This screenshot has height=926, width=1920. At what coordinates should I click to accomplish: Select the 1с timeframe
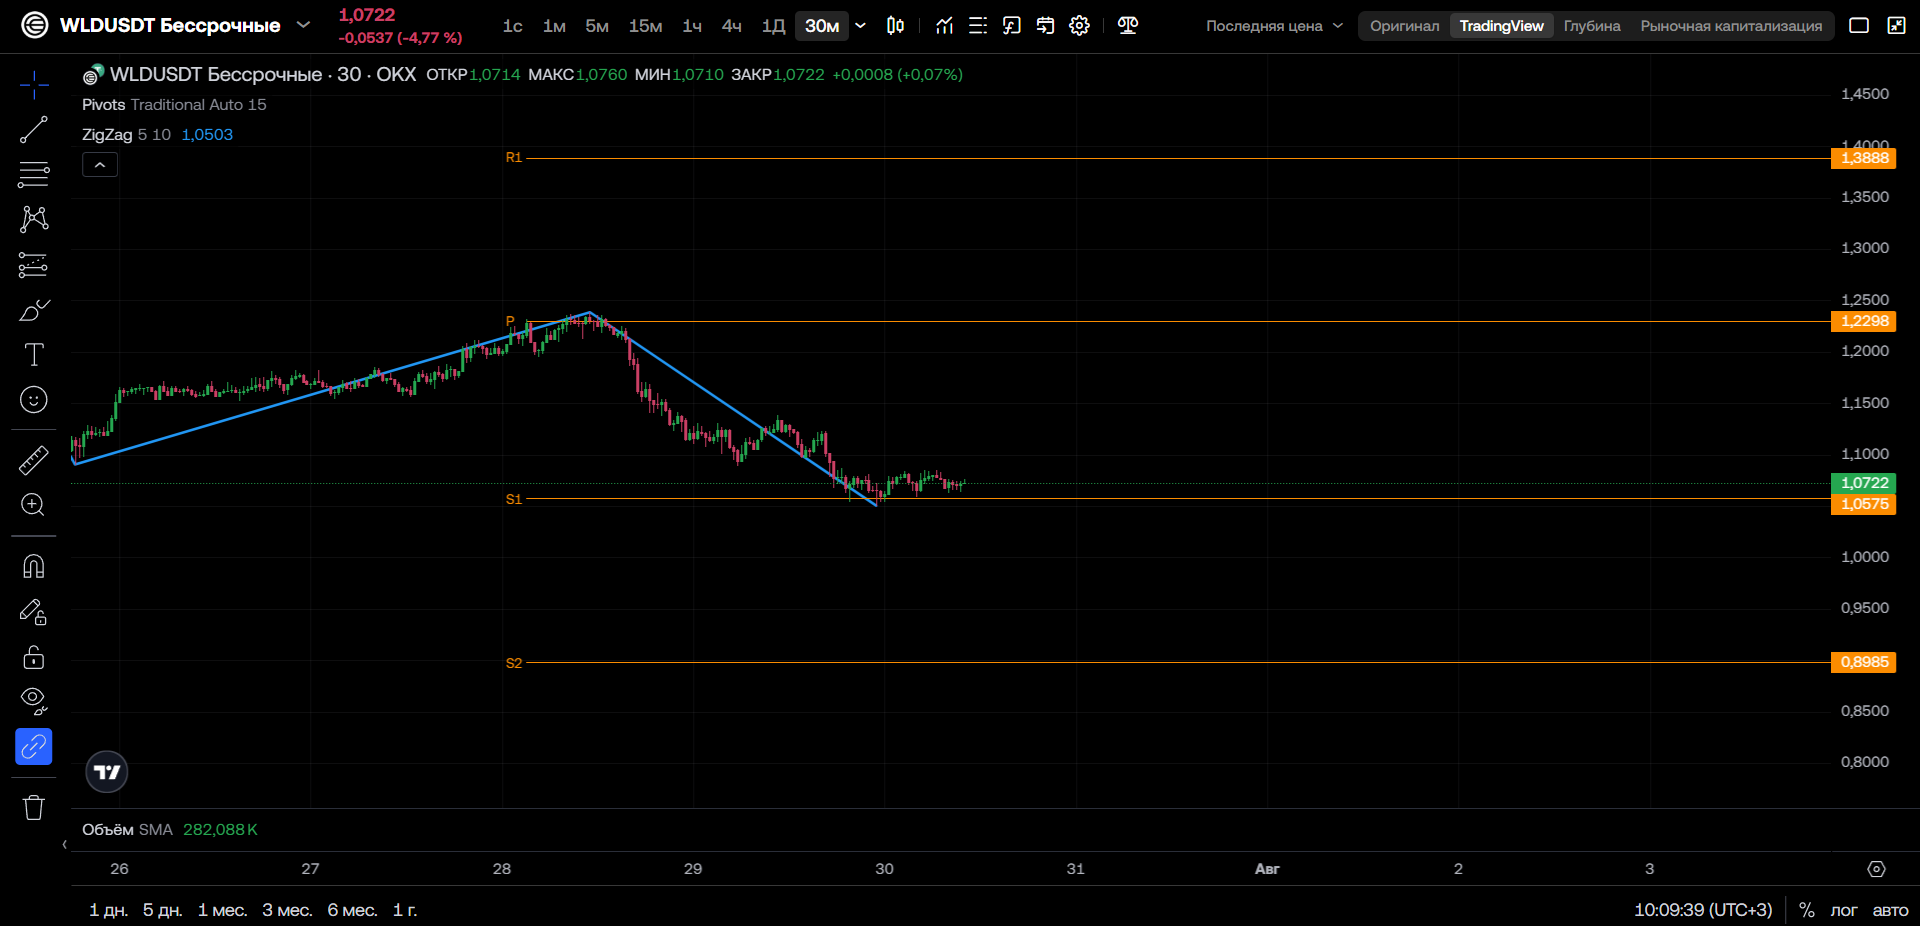(x=513, y=26)
